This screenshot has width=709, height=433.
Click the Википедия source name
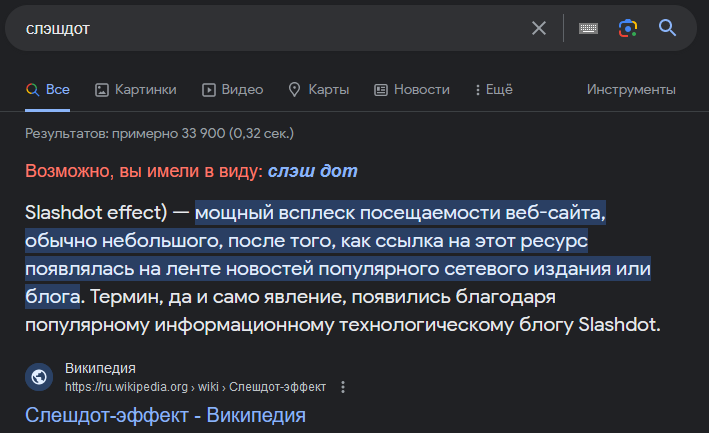click(100, 368)
